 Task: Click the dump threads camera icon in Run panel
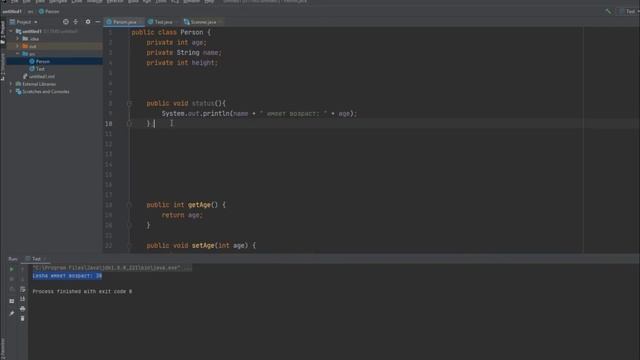[11, 289]
